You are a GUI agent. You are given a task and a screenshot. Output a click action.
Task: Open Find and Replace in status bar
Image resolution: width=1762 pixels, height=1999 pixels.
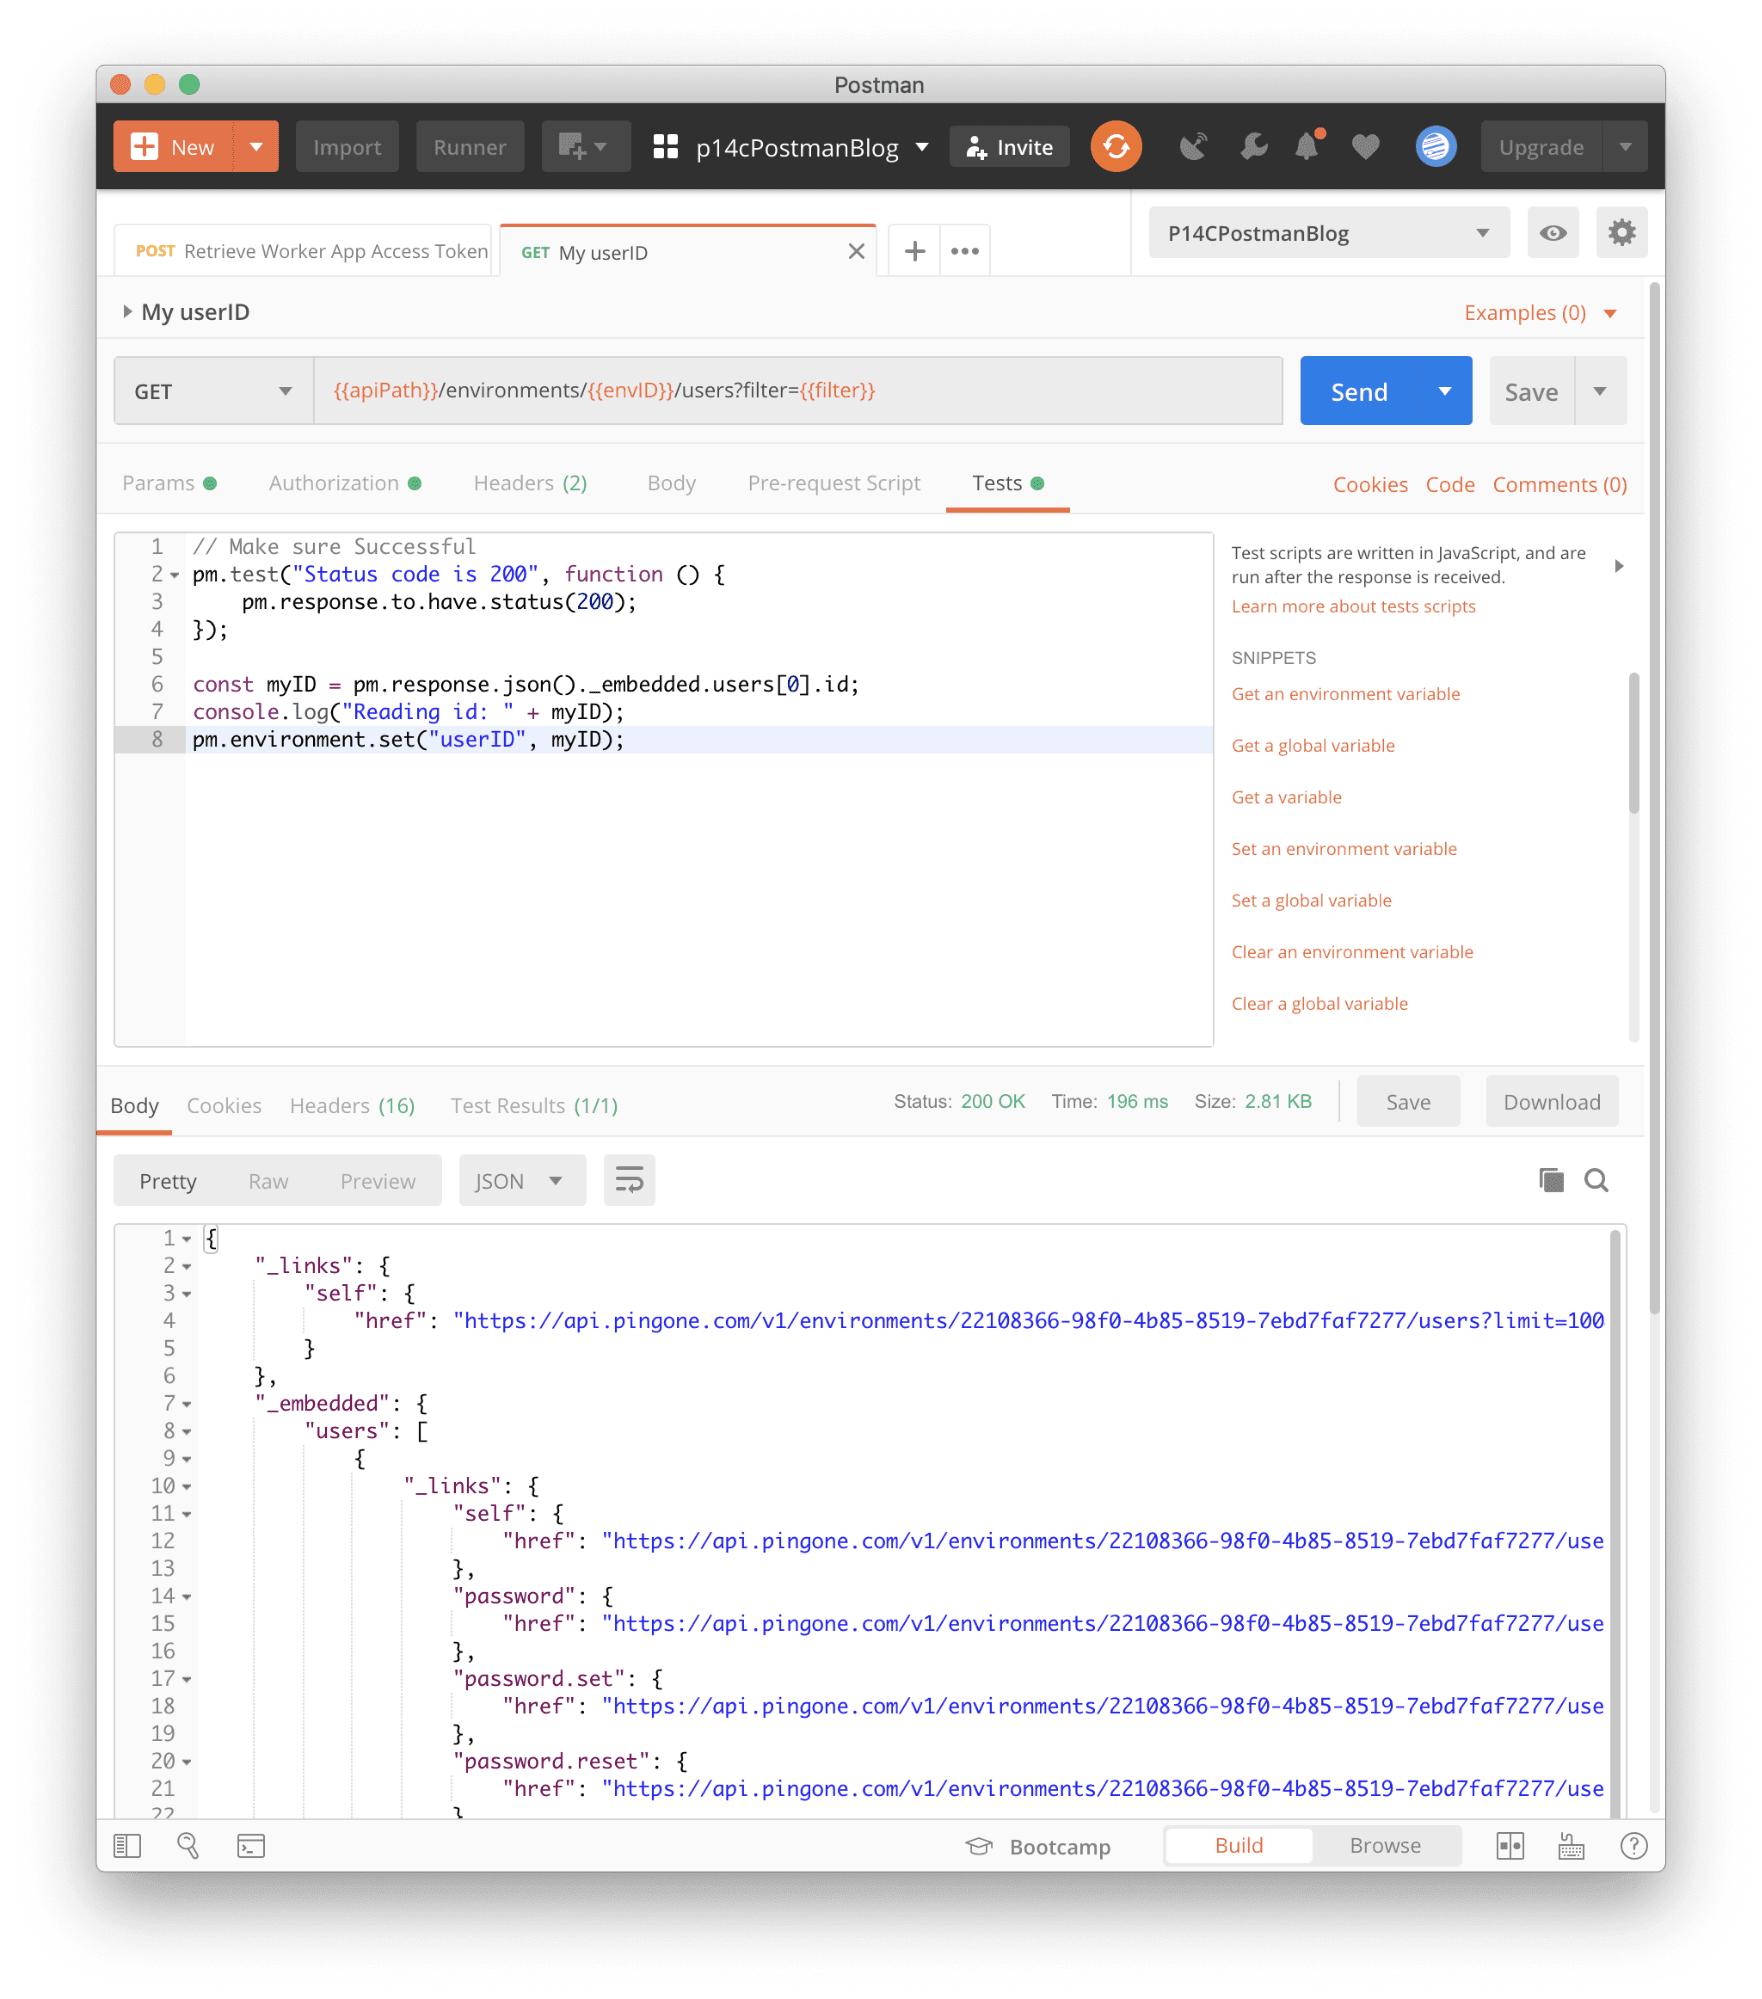pos(188,1845)
